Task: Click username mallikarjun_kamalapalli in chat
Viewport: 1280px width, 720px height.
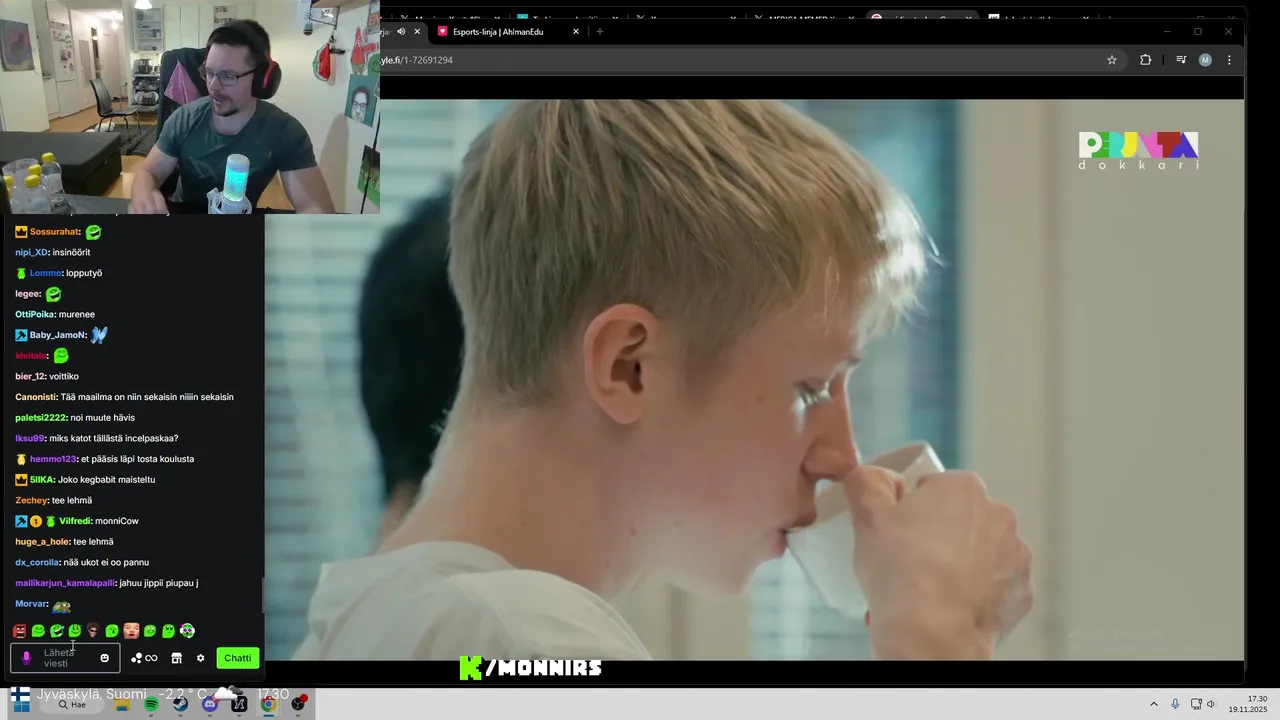Action: coord(65,583)
